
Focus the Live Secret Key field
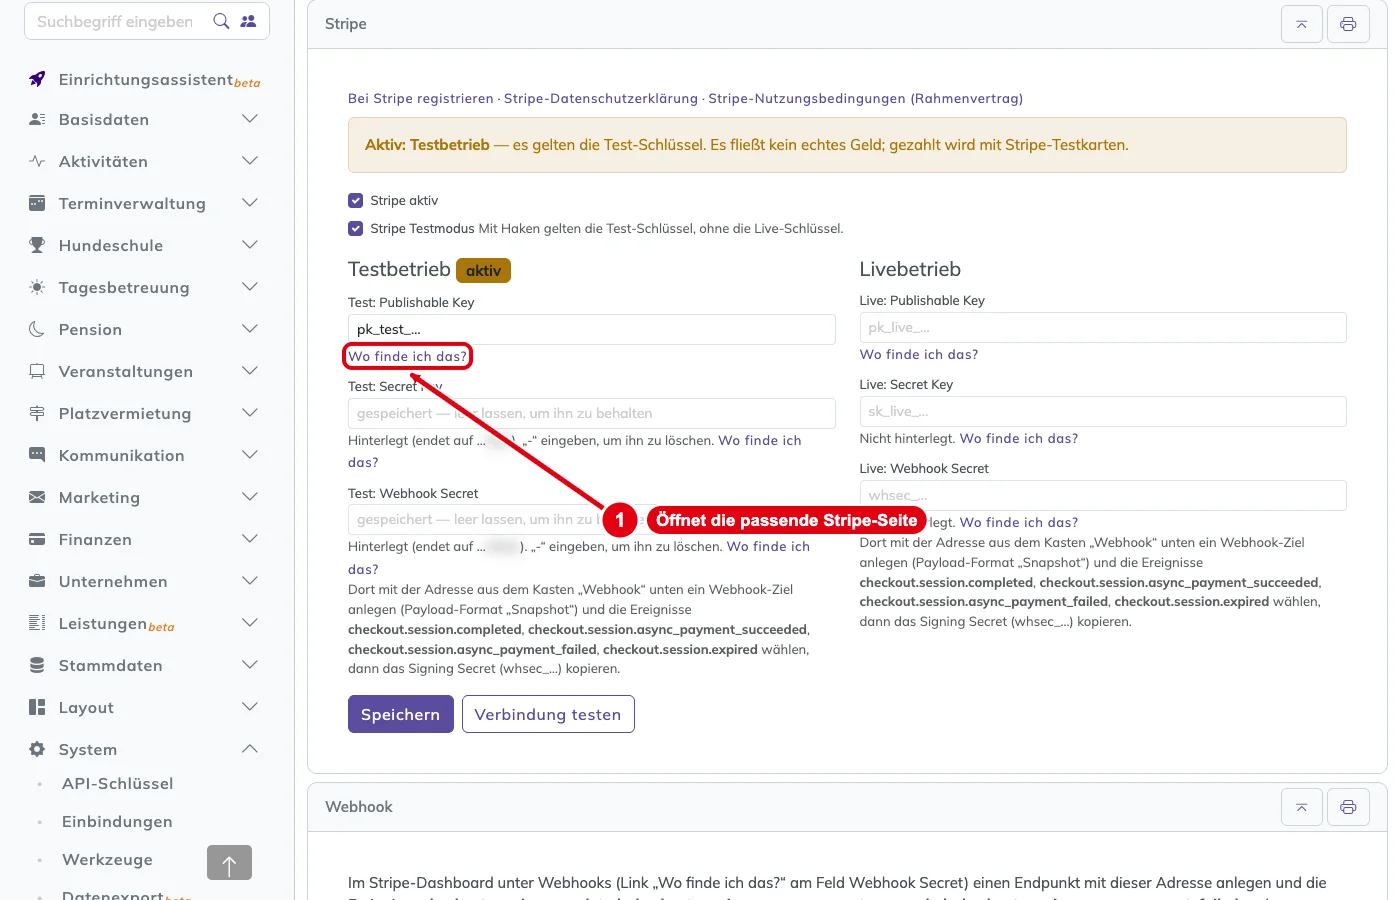[x=1103, y=411]
